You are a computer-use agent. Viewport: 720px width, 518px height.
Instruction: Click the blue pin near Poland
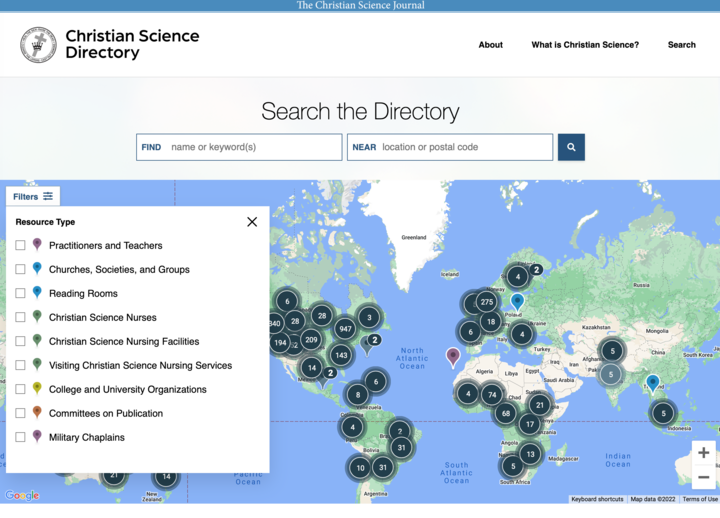coord(518,303)
